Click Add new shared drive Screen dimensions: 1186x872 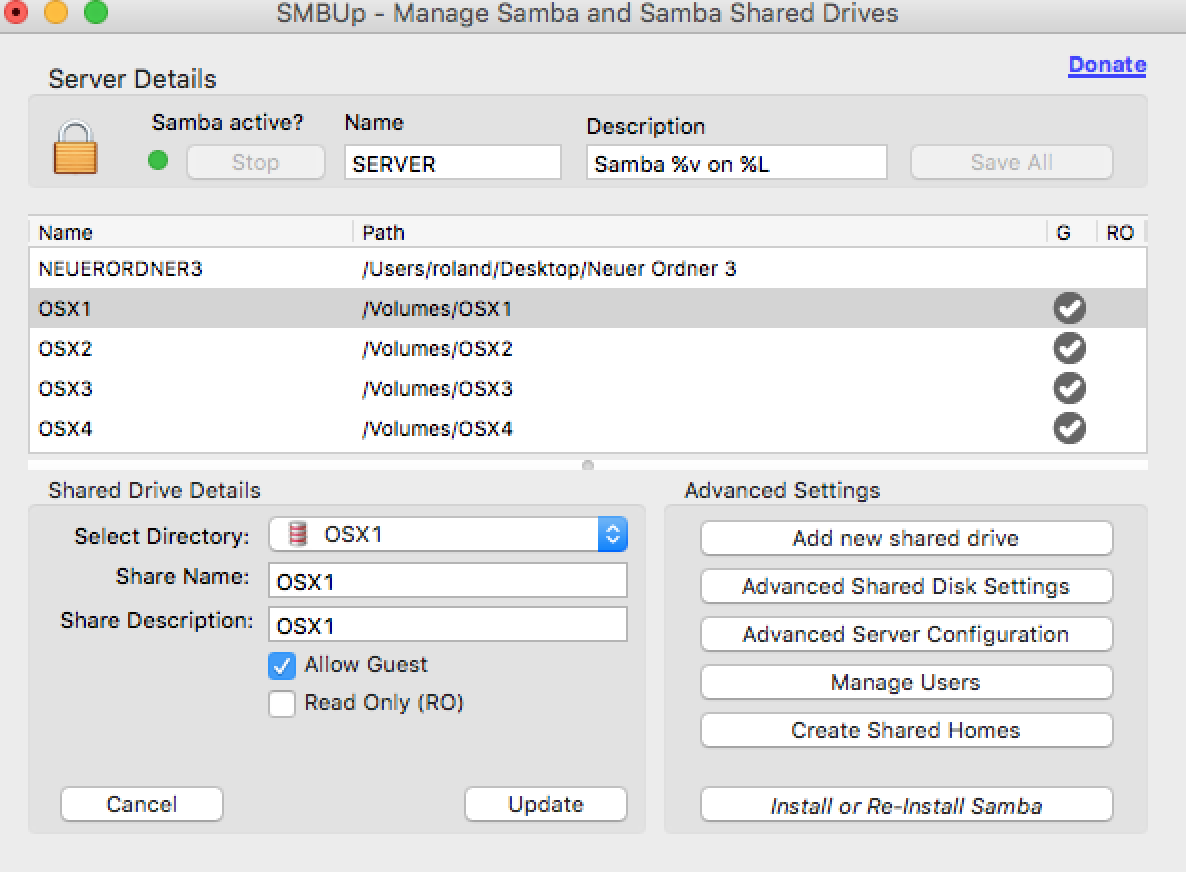(x=906, y=538)
